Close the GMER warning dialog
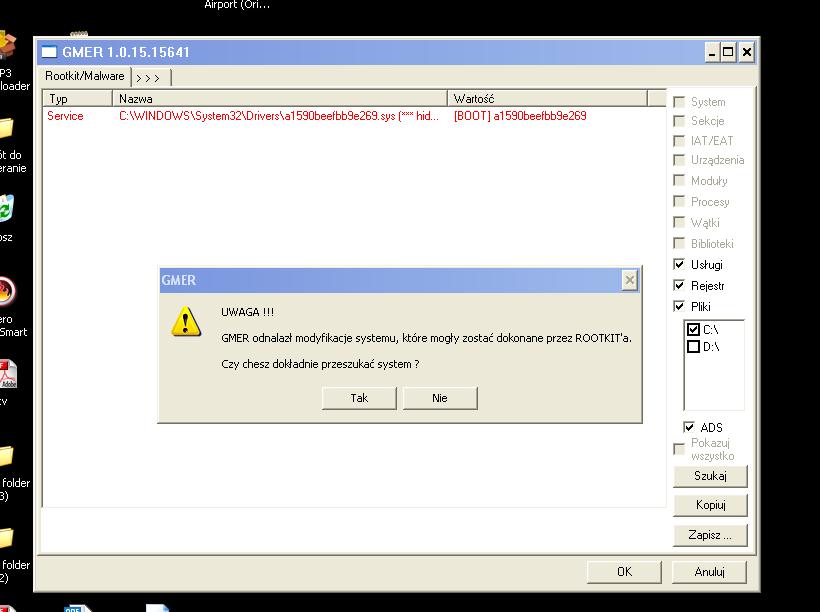Viewport: 820px width, 612px height. (x=630, y=280)
